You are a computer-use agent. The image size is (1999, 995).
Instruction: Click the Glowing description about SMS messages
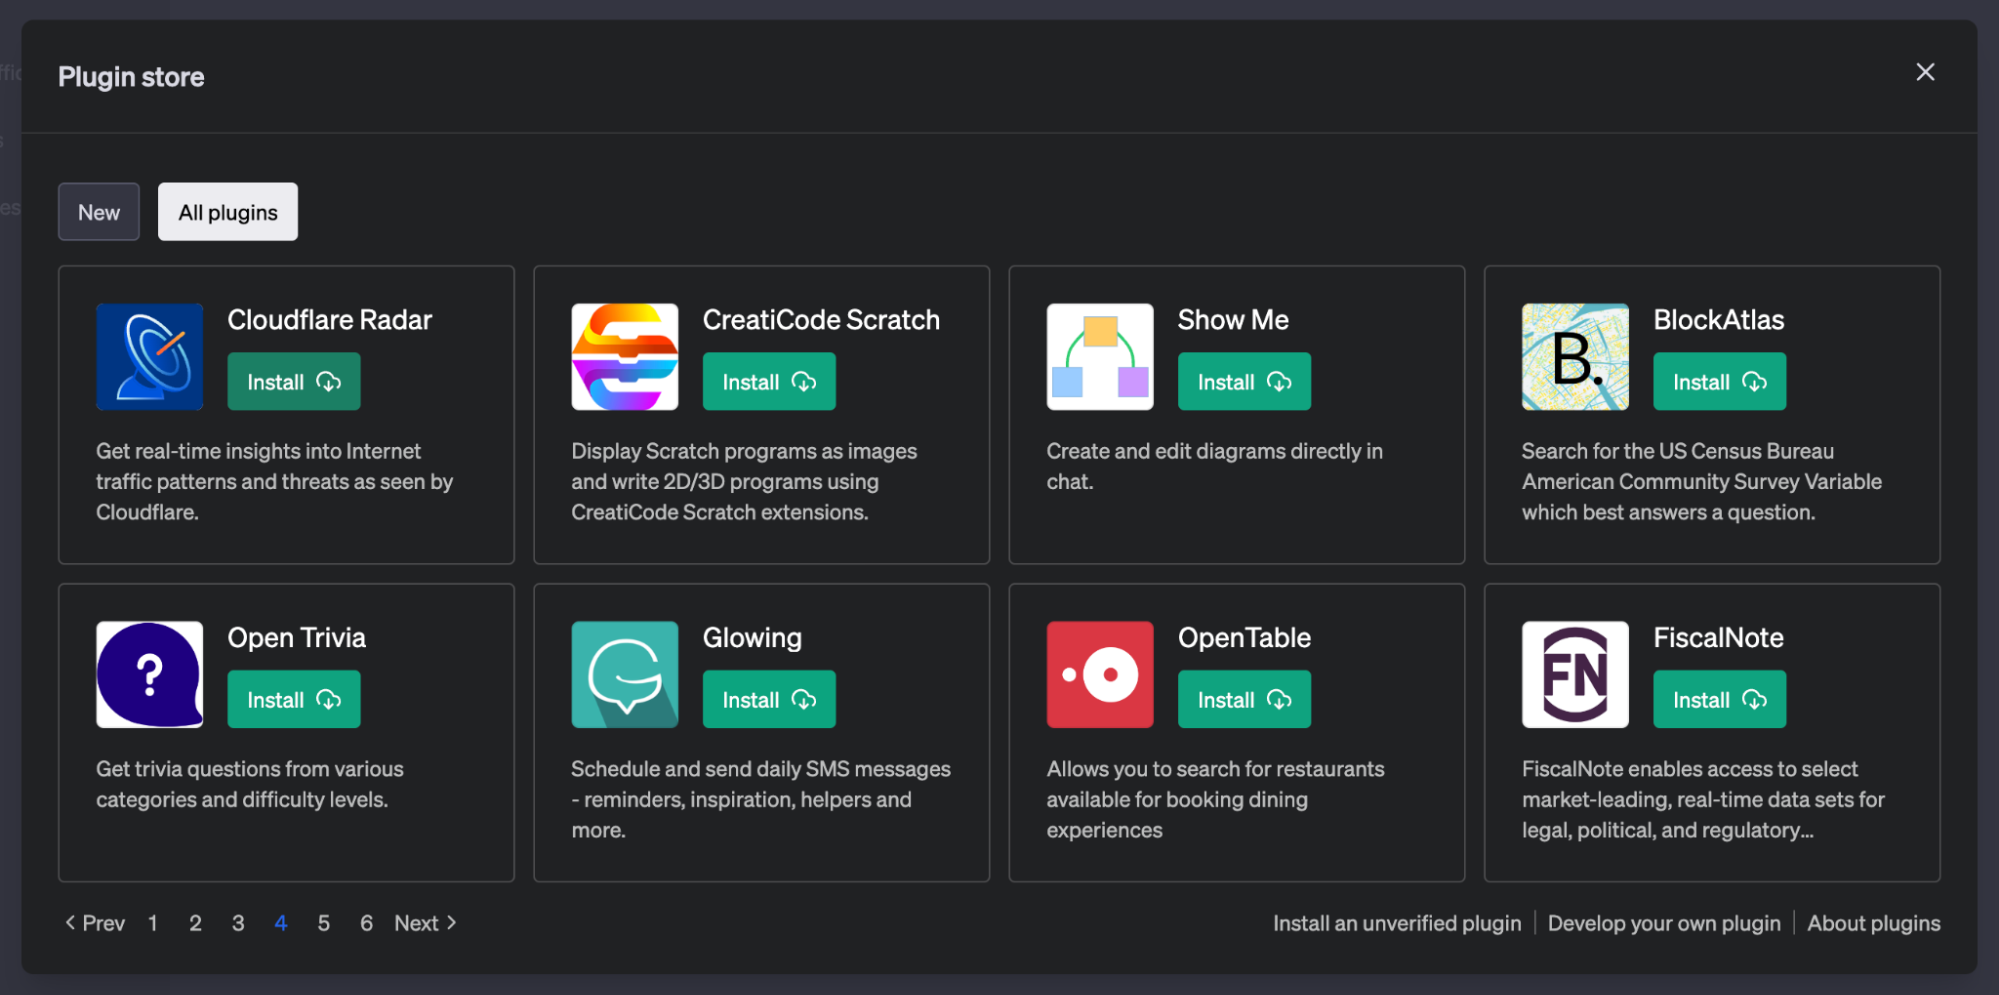[x=761, y=800]
